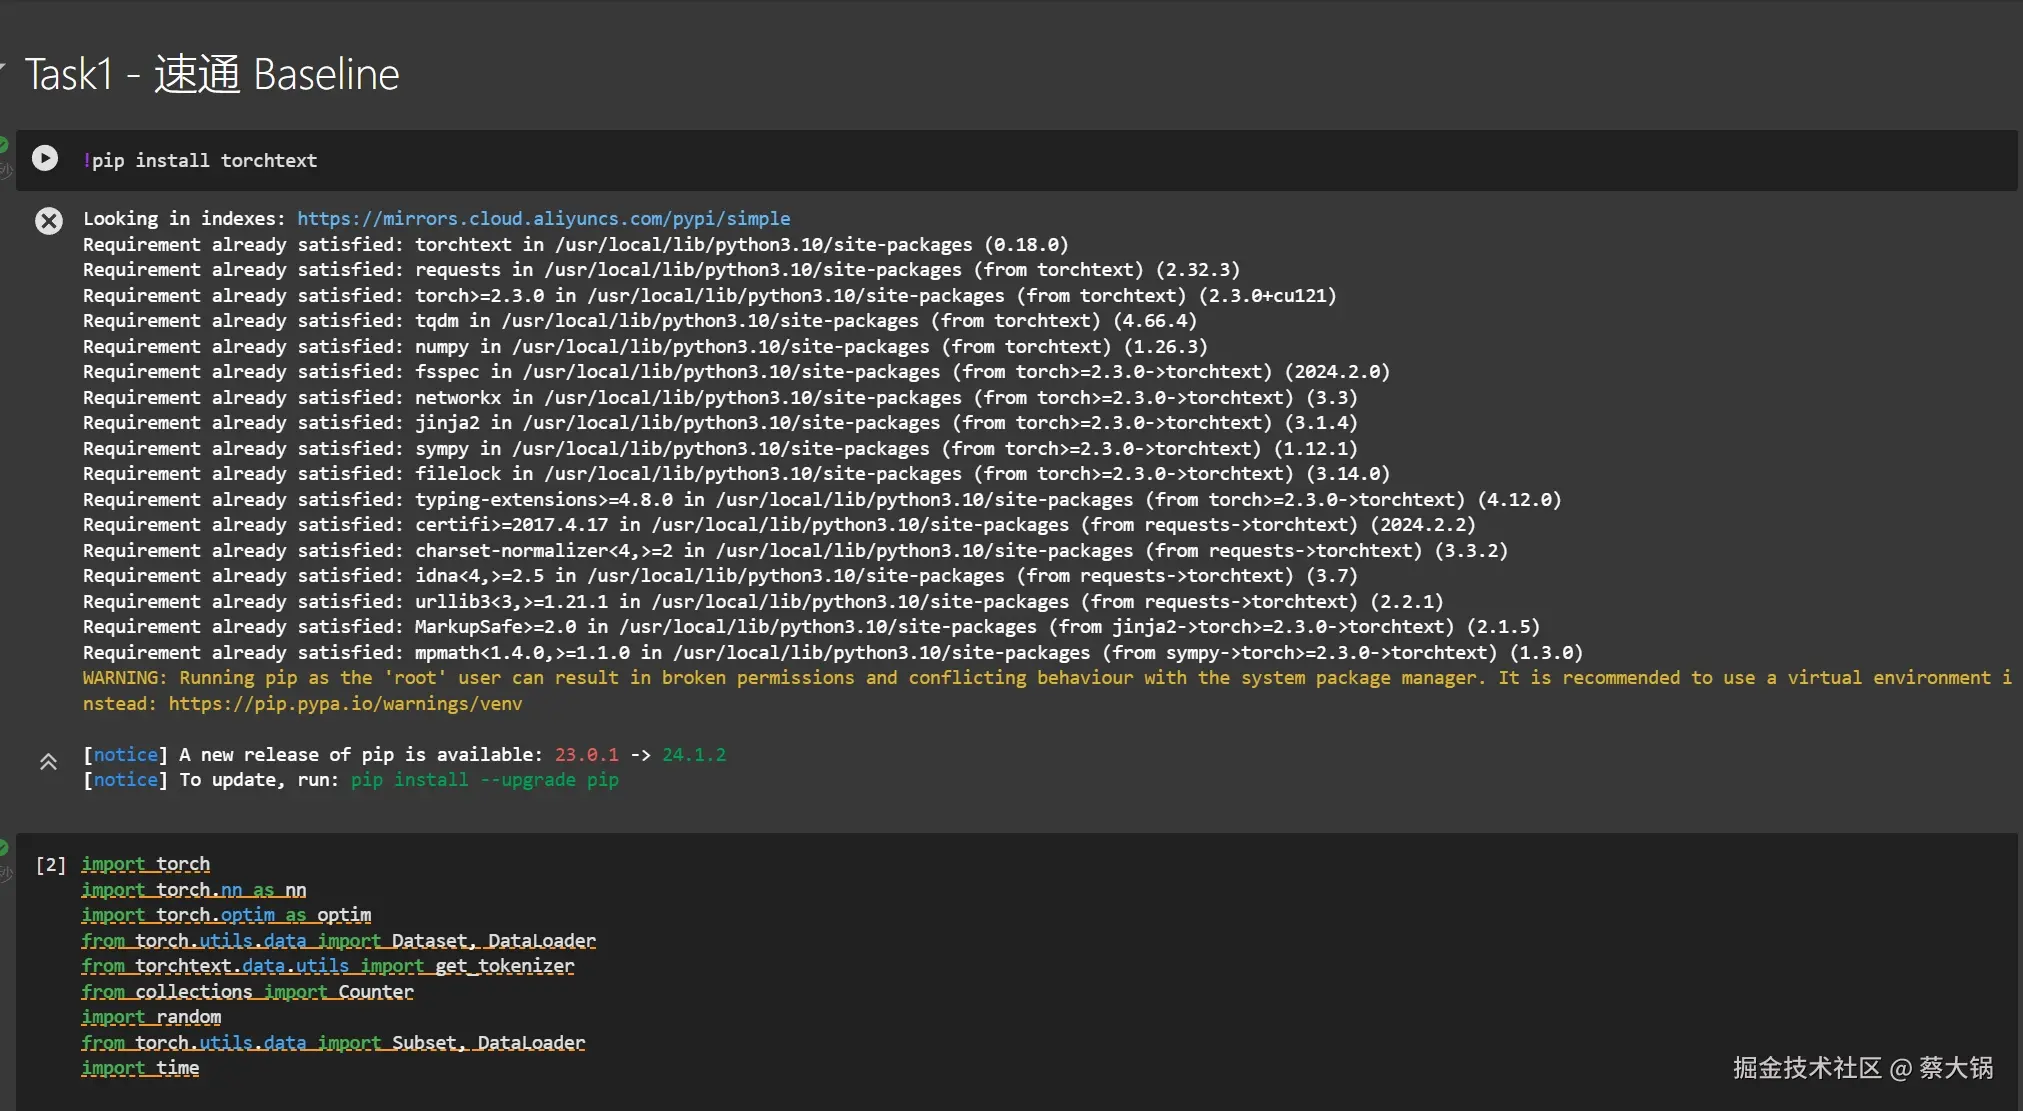Click the from collections import Counter line

point(247,992)
